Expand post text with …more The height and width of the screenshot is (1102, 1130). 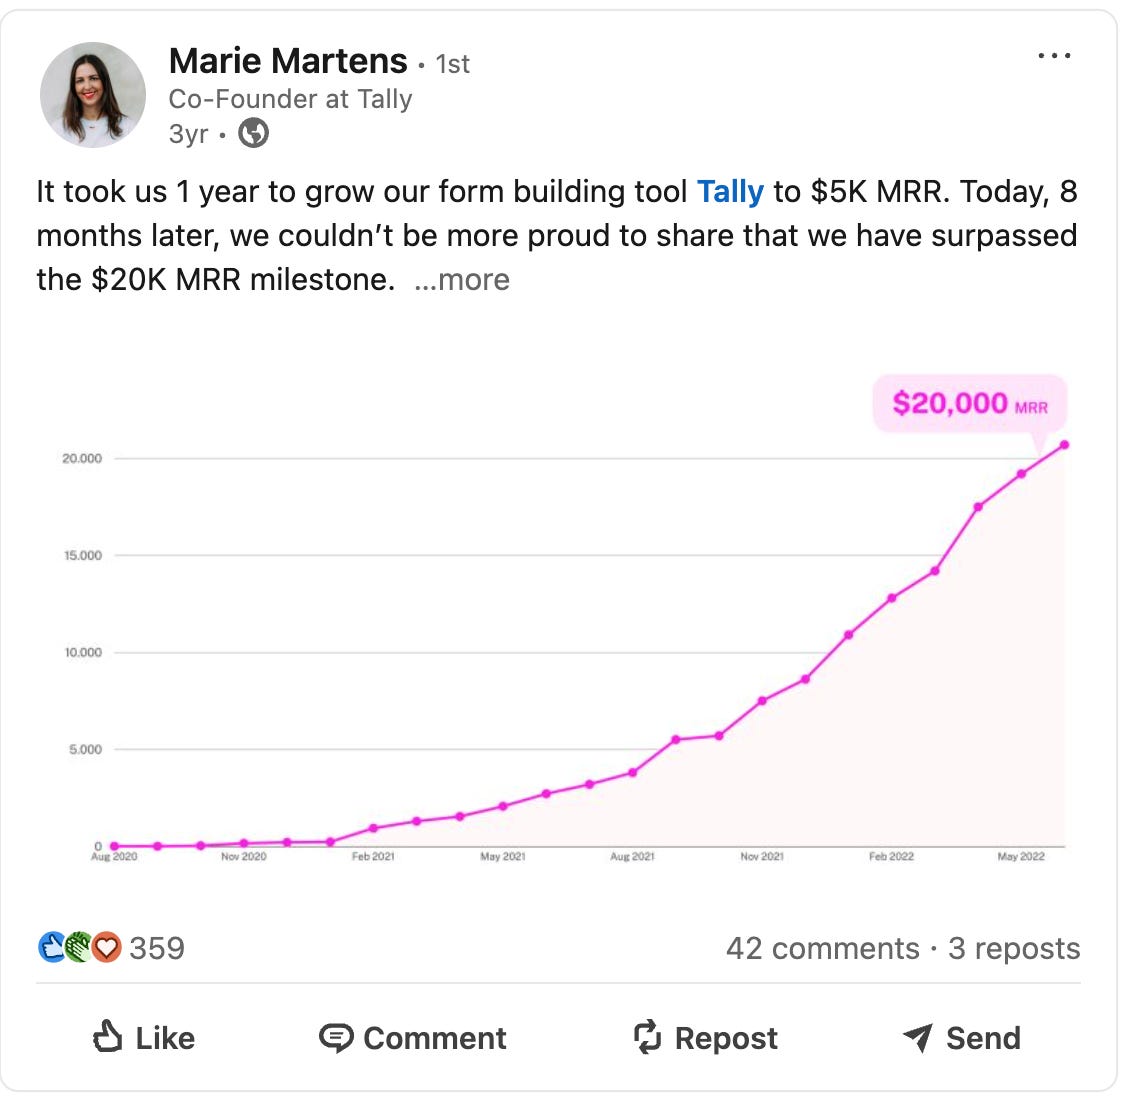461,280
